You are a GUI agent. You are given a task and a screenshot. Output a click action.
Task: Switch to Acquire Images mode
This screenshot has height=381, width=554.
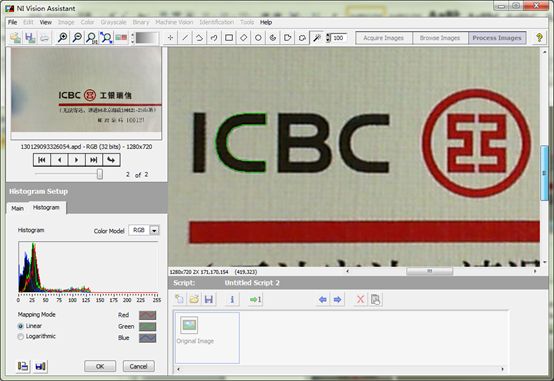point(384,38)
